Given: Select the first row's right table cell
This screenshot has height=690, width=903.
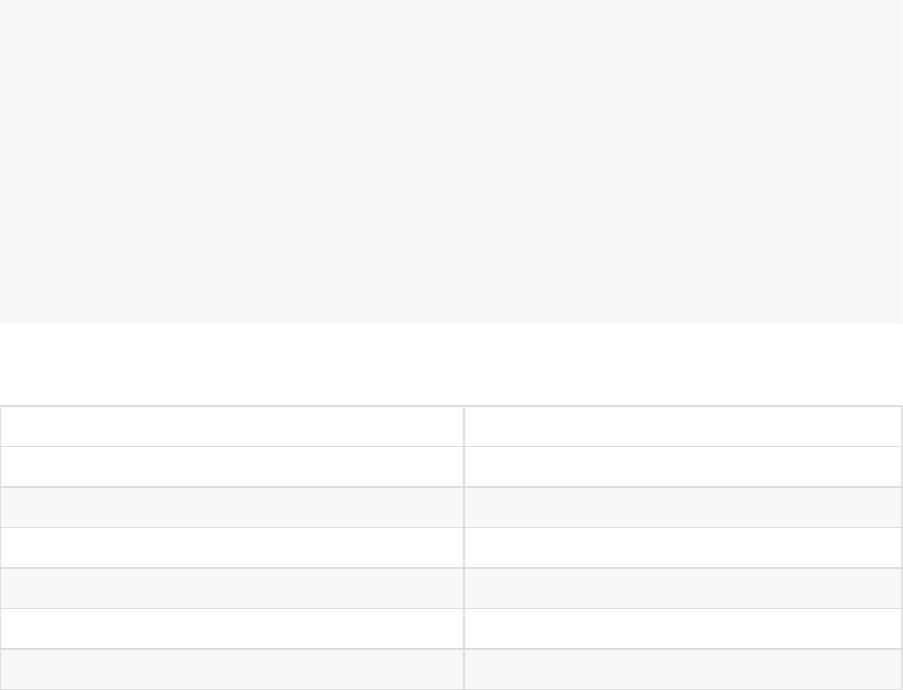Looking at the screenshot, I should point(683,426).
